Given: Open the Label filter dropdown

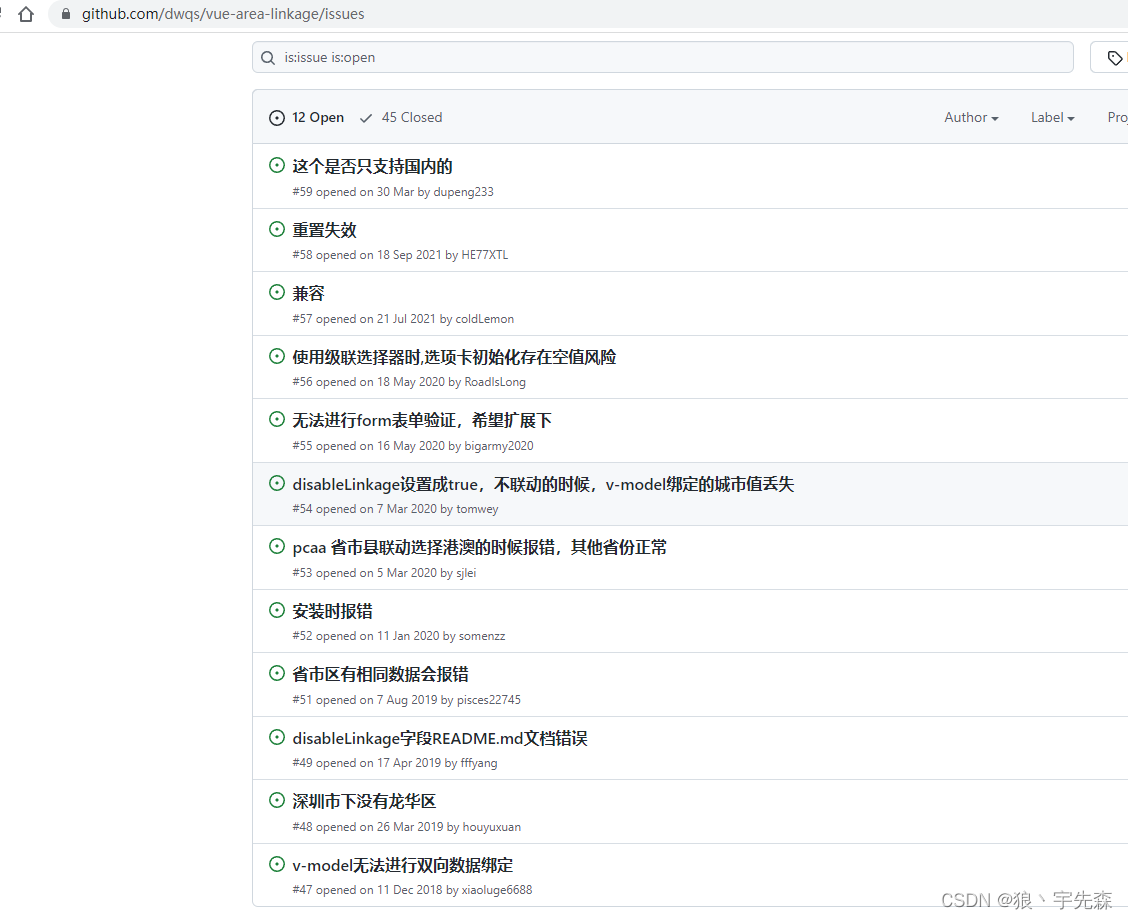Looking at the screenshot, I should pos(1051,117).
